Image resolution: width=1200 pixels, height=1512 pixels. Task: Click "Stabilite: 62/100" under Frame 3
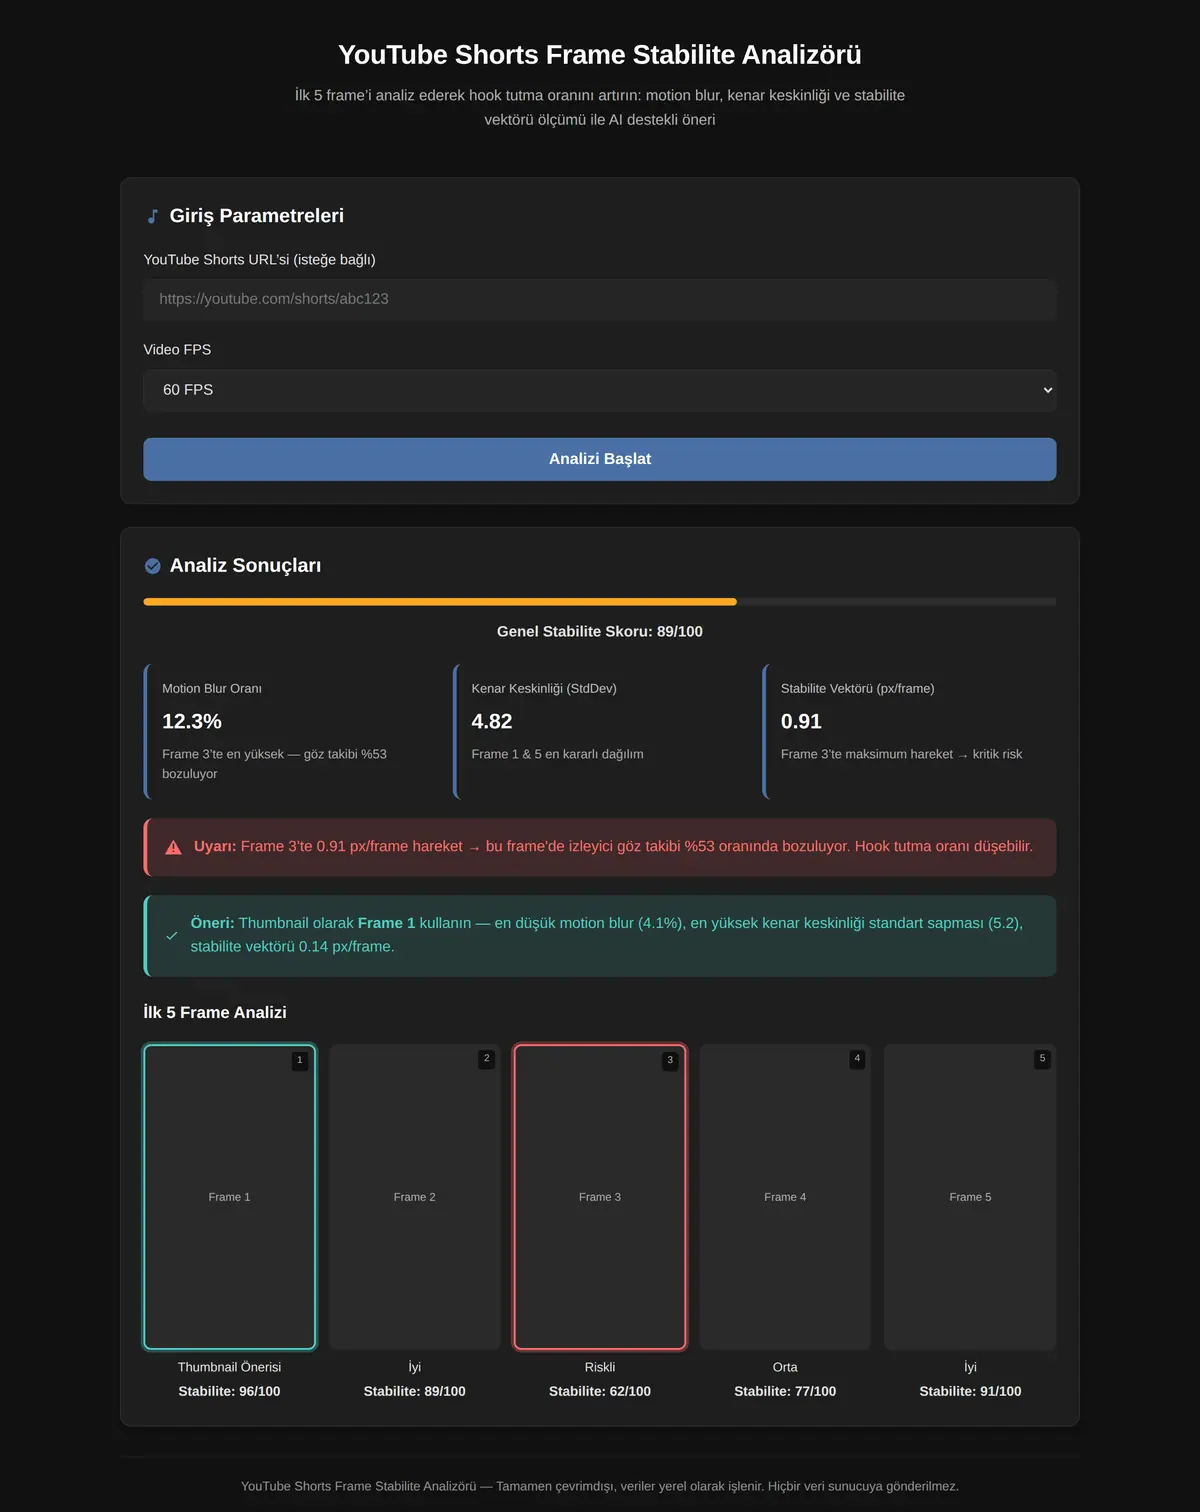point(600,1392)
